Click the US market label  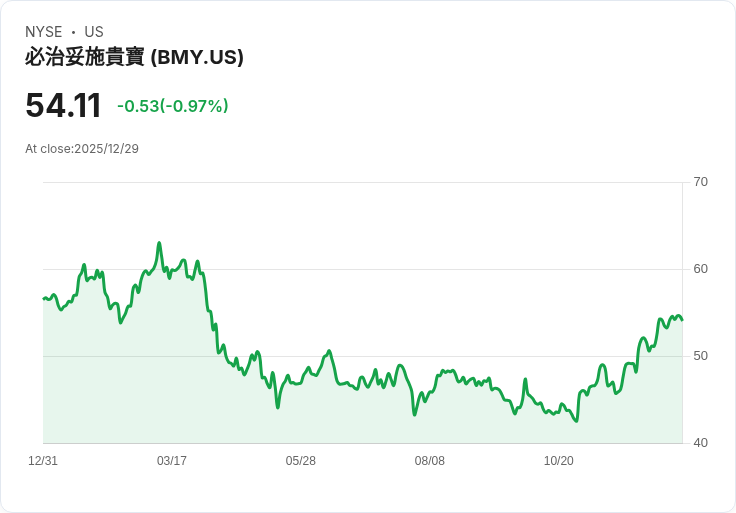[94, 32]
